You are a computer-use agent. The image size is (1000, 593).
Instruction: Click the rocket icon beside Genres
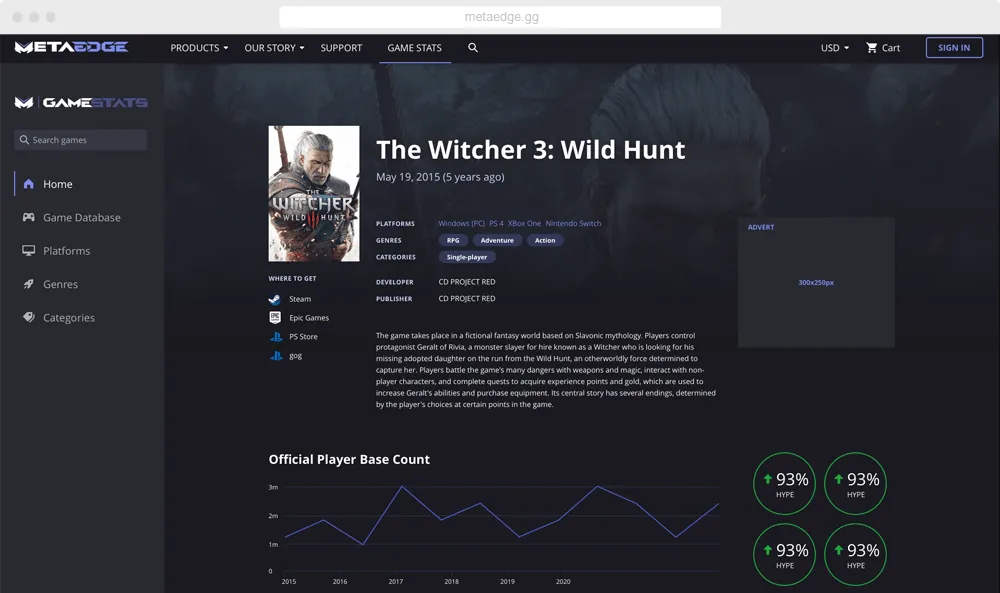[x=29, y=284]
